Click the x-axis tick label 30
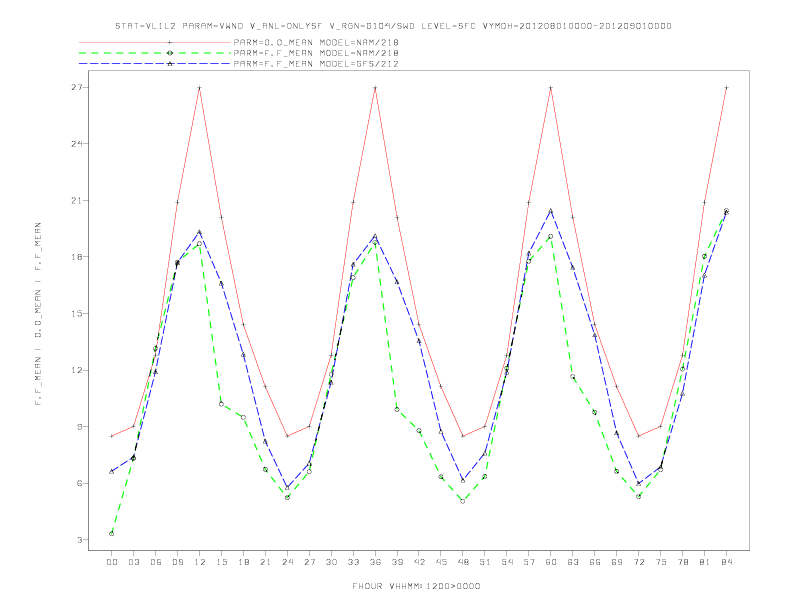This screenshot has height=612, width=792. [x=331, y=562]
